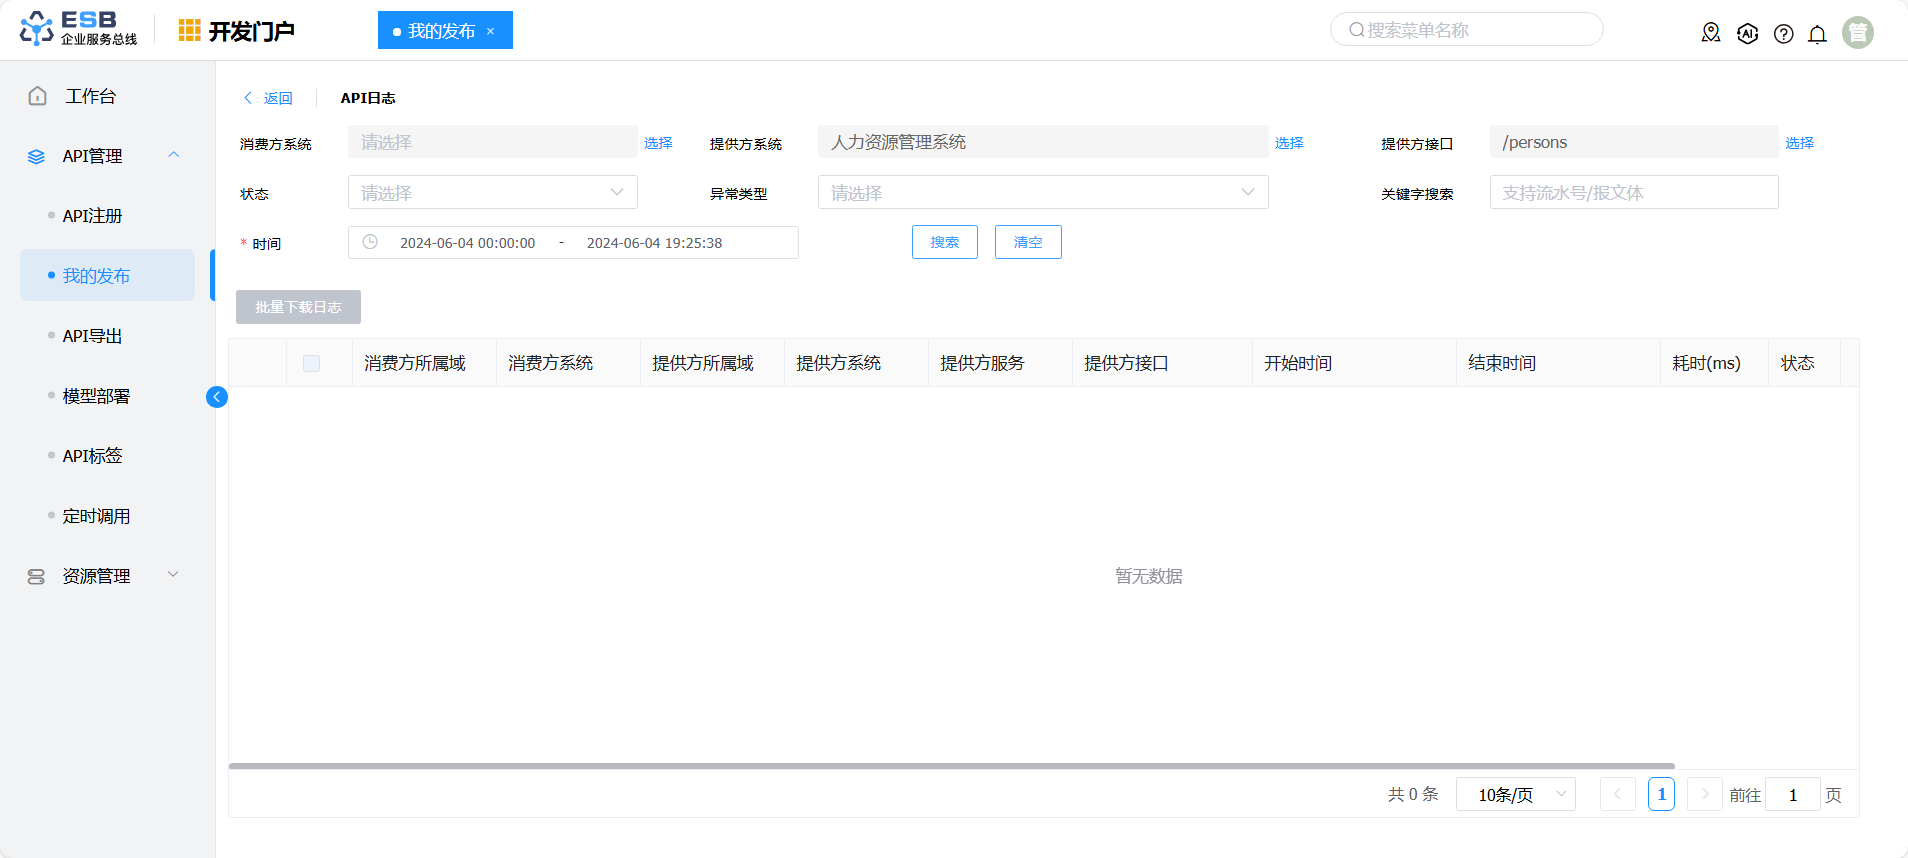This screenshot has width=1908, height=858.
Task: Open API注册 in the sidebar
Action: (92, 216)
